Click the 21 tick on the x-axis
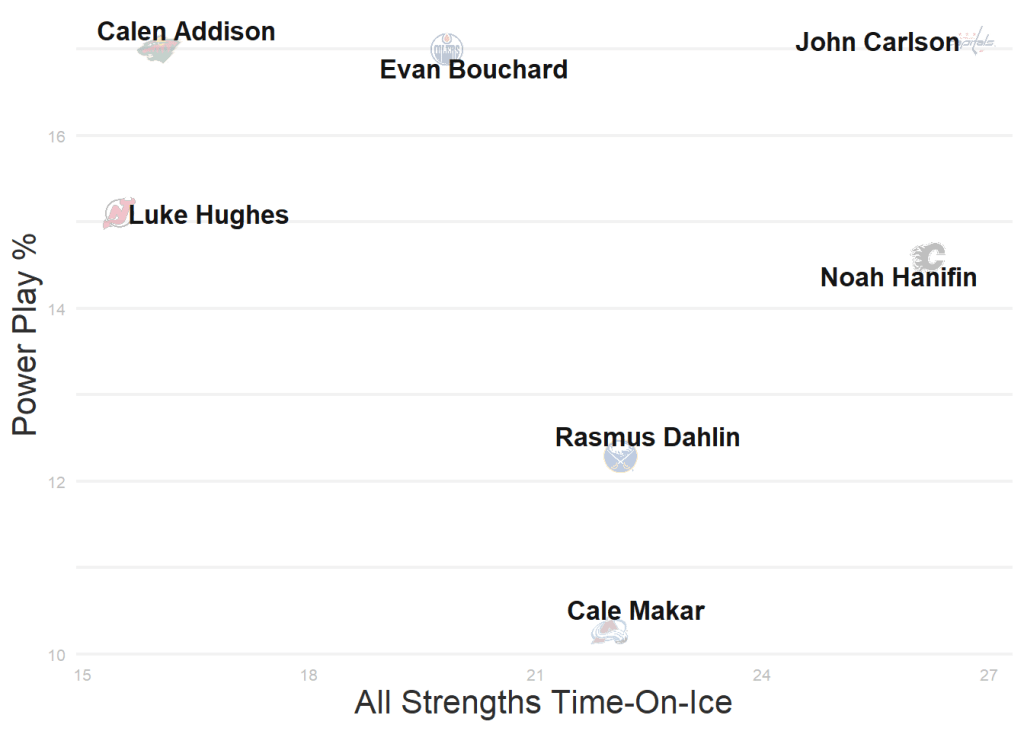The height and width of the screenshot is (731, 1024). [535, 676]
